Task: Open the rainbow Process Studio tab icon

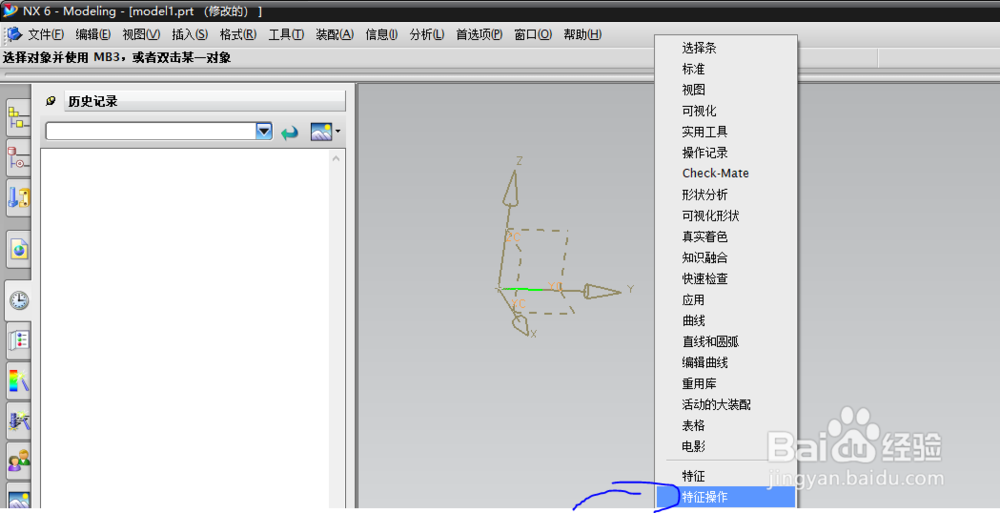Action: click(x=19, y=381)
